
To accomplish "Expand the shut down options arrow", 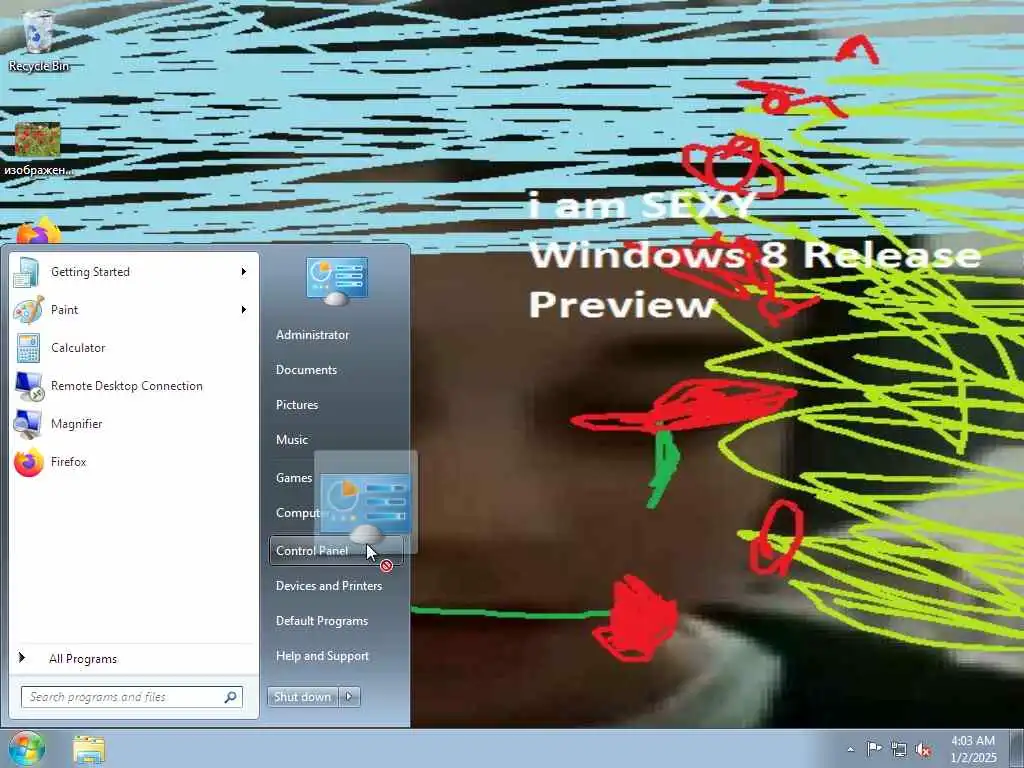I will tap(349, 697).
